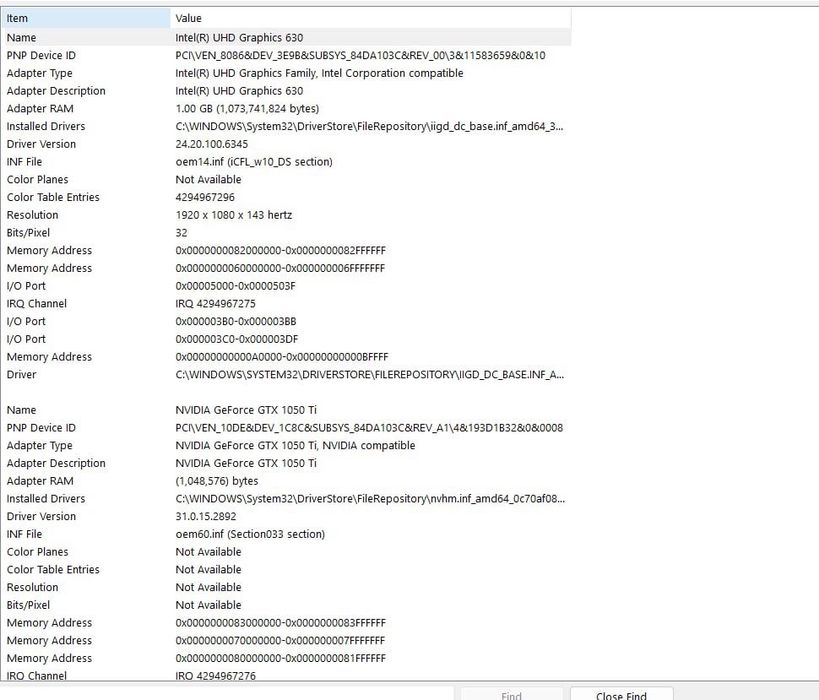This screenshot has height=700, width=819.
Task: Click the Close Find button
Action: 622,695
